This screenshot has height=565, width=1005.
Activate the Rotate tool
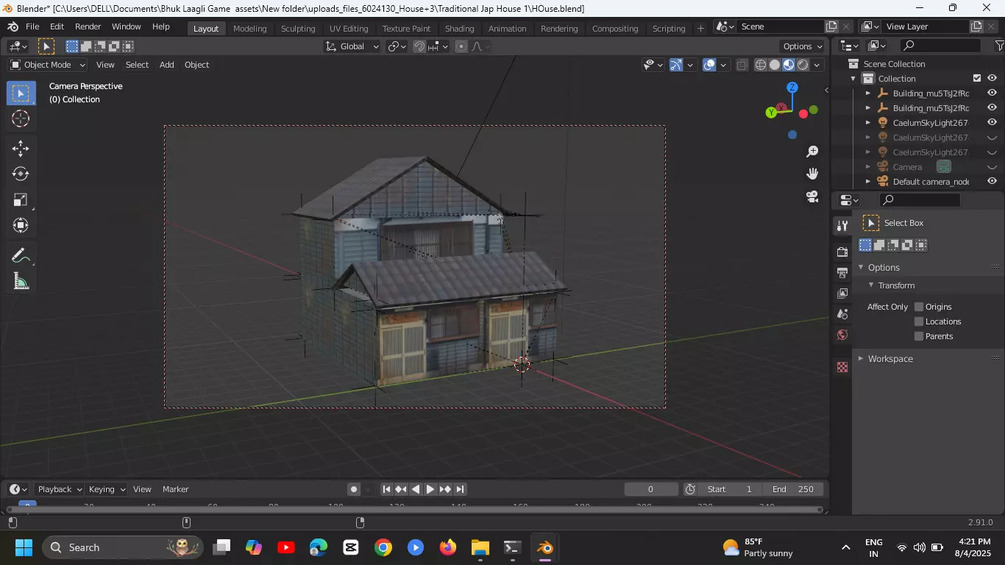20,174
